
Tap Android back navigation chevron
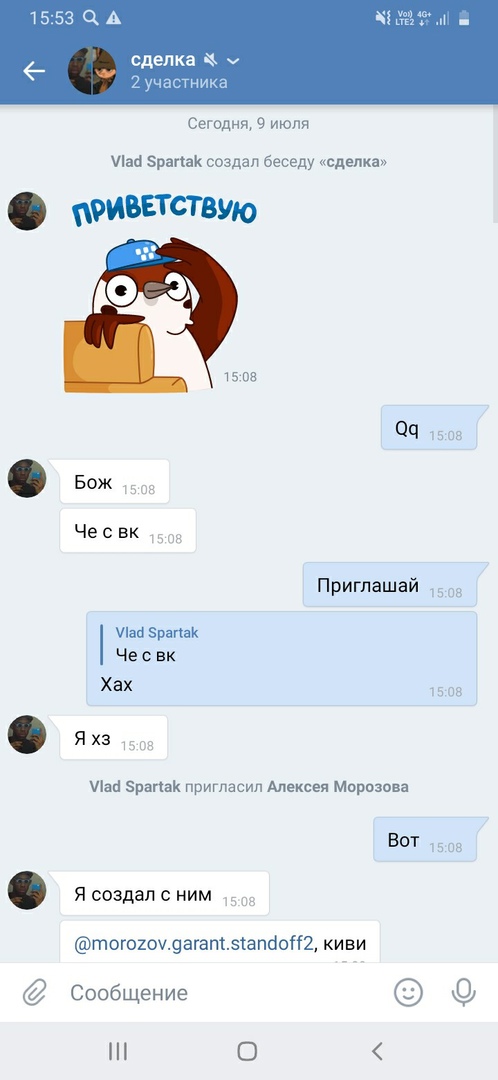pyautogui.click(x=377, y=1050)
